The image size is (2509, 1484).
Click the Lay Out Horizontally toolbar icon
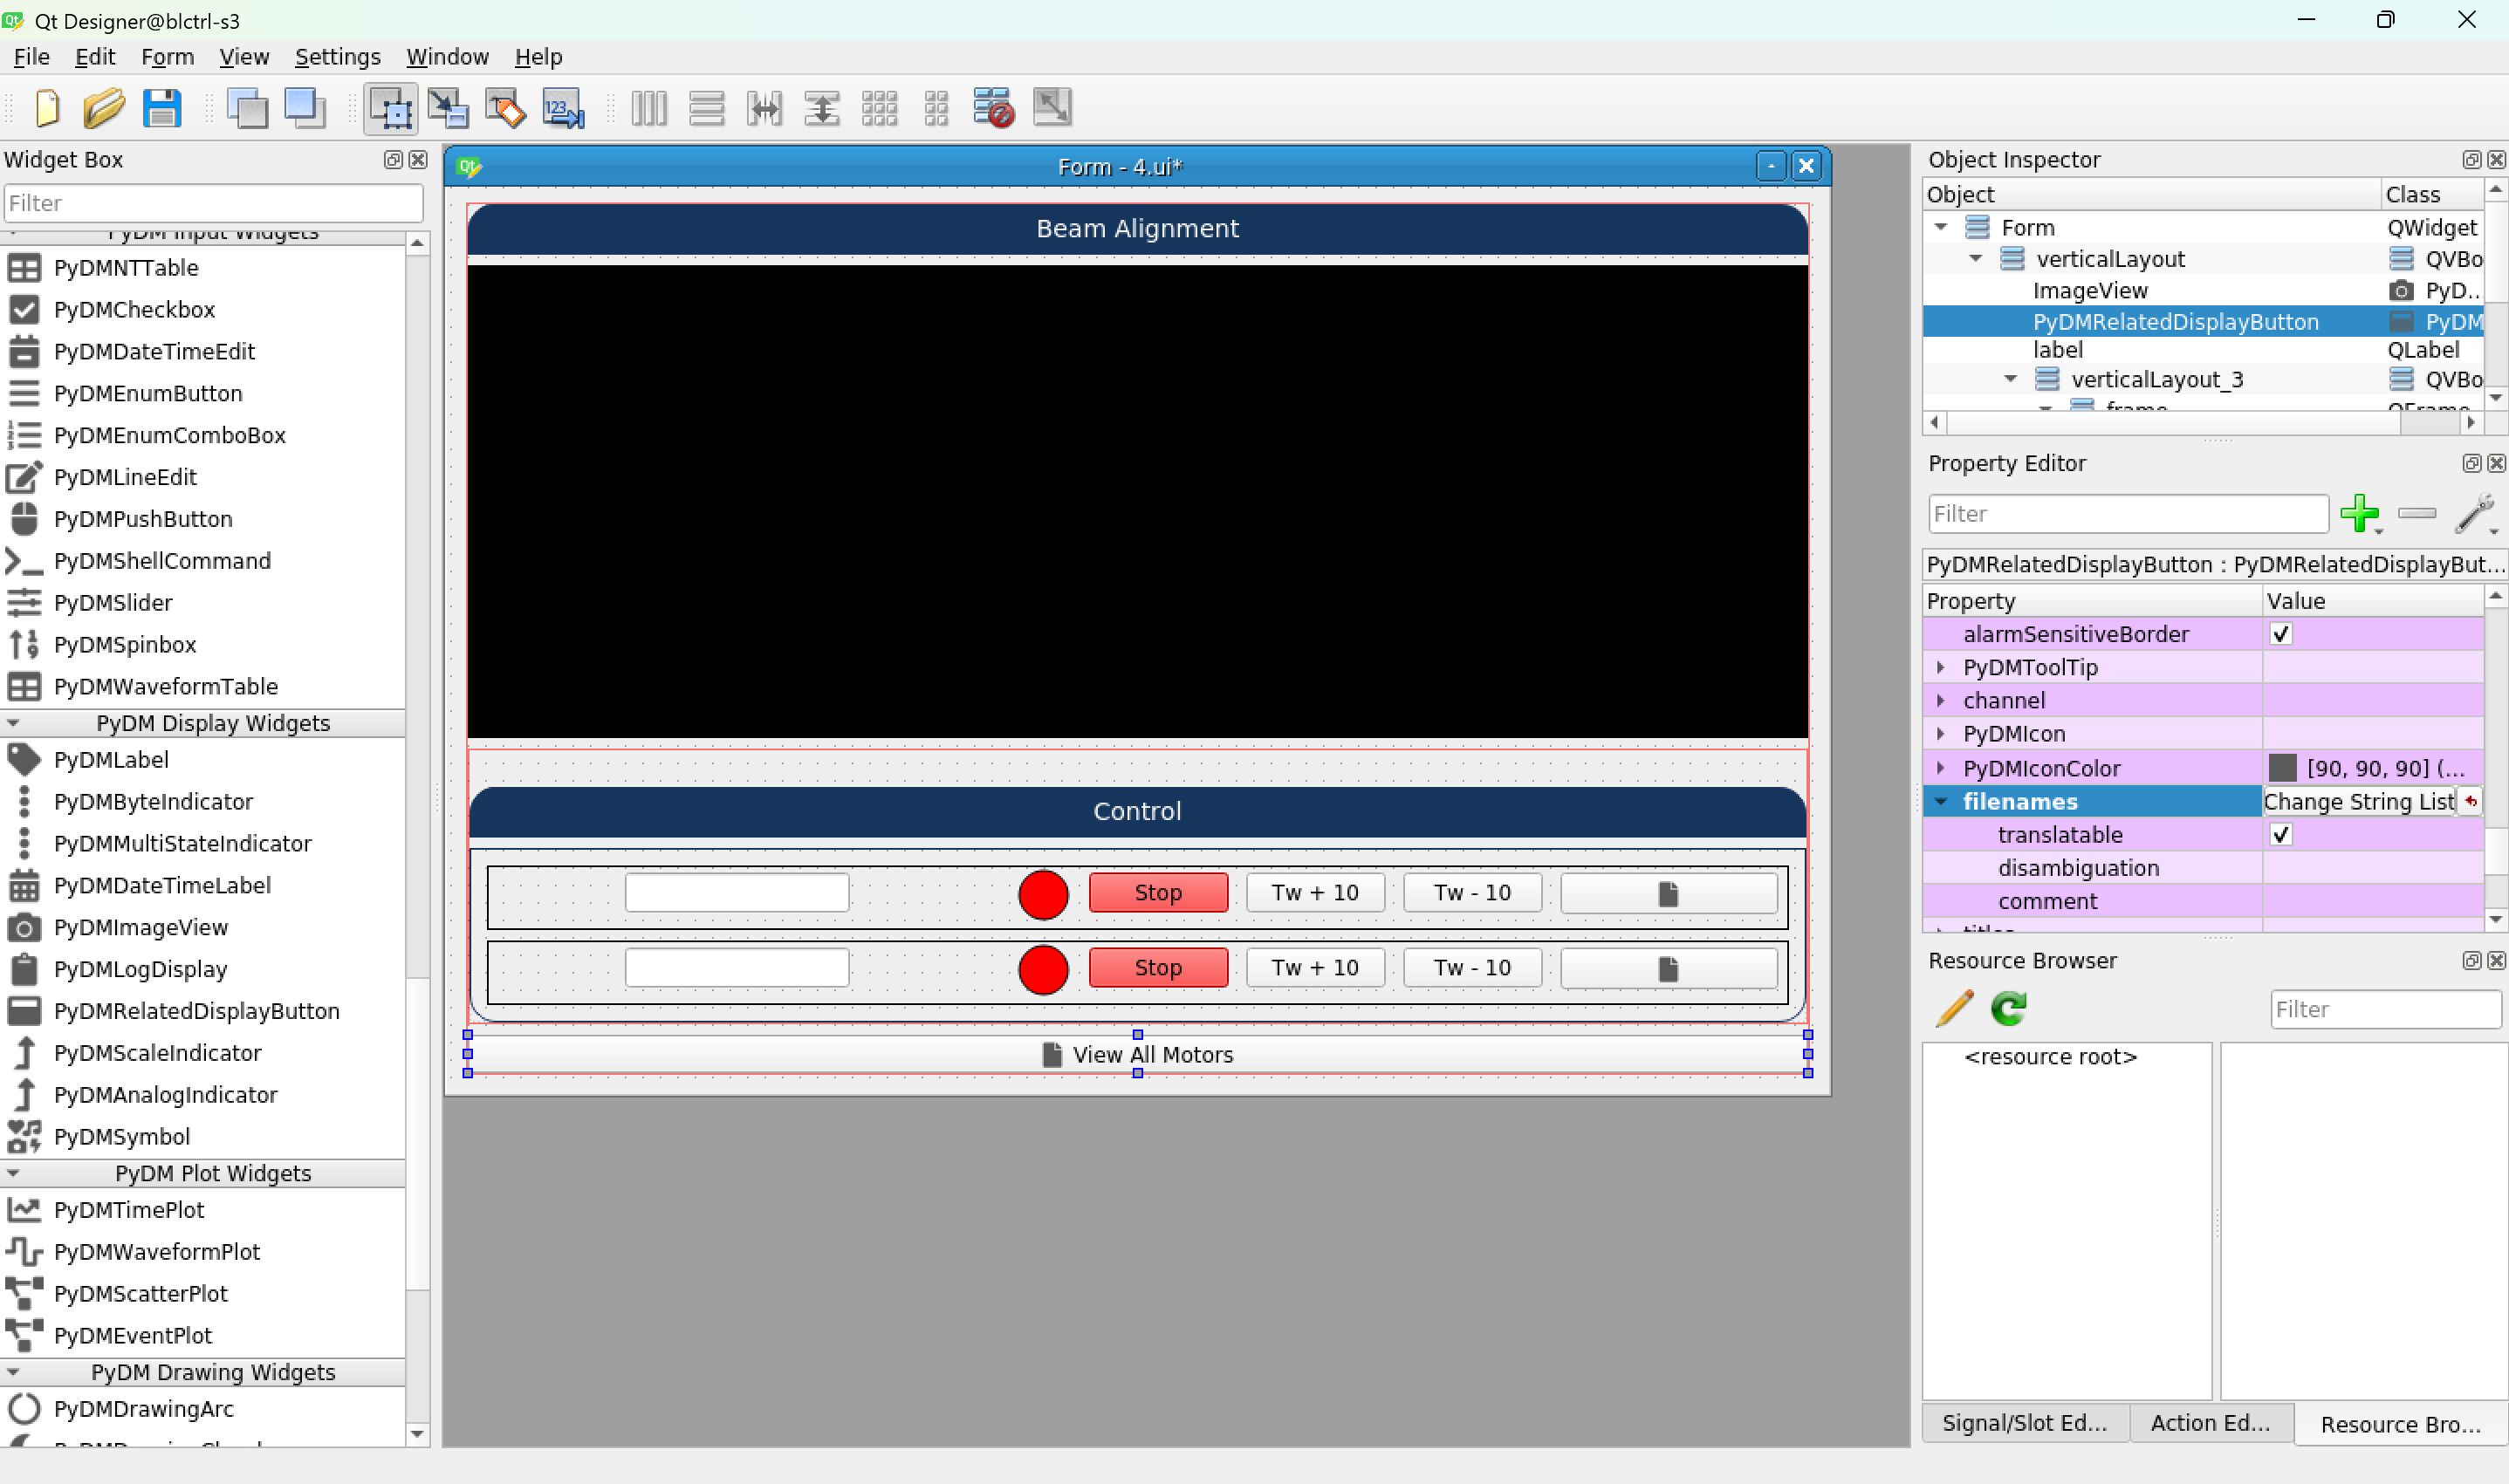click(x=649, y=107)
